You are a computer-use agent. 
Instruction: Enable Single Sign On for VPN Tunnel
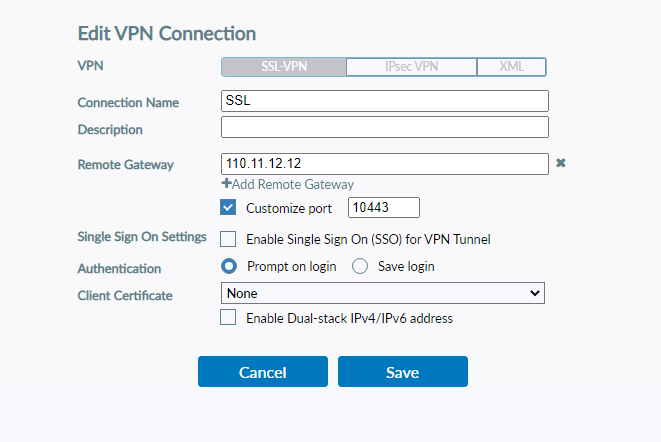(228, 239)
